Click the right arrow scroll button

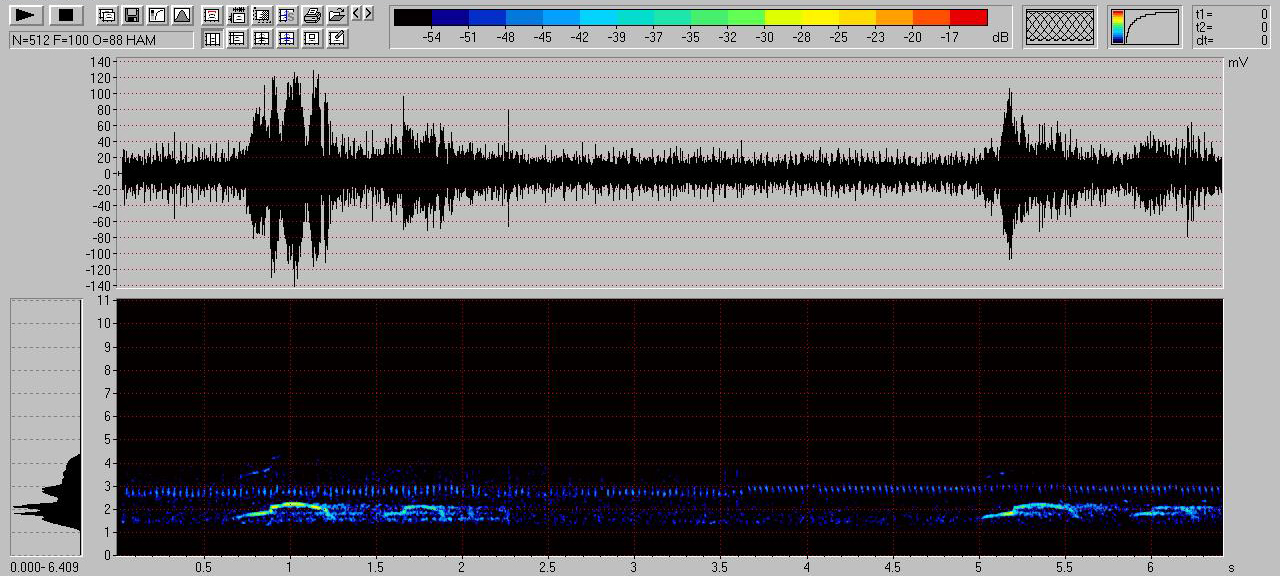tap(369, 13)
